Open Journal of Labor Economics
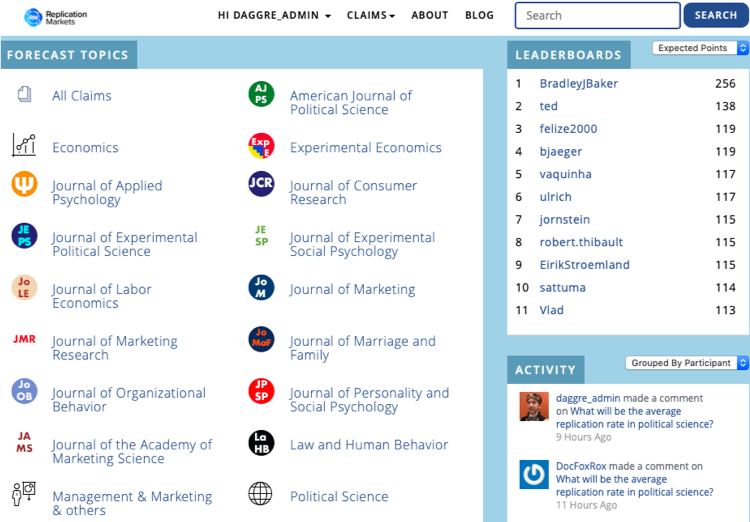 point(102,296)
